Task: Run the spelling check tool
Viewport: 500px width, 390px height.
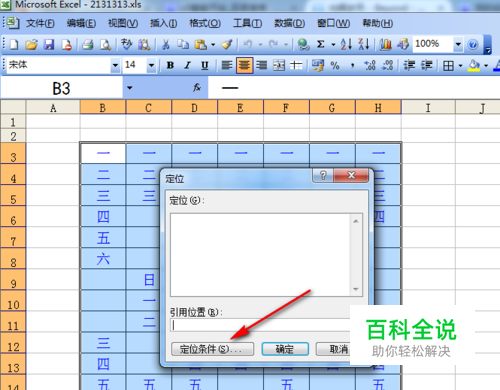Action: pyautogui.click(x=127, y=44)
